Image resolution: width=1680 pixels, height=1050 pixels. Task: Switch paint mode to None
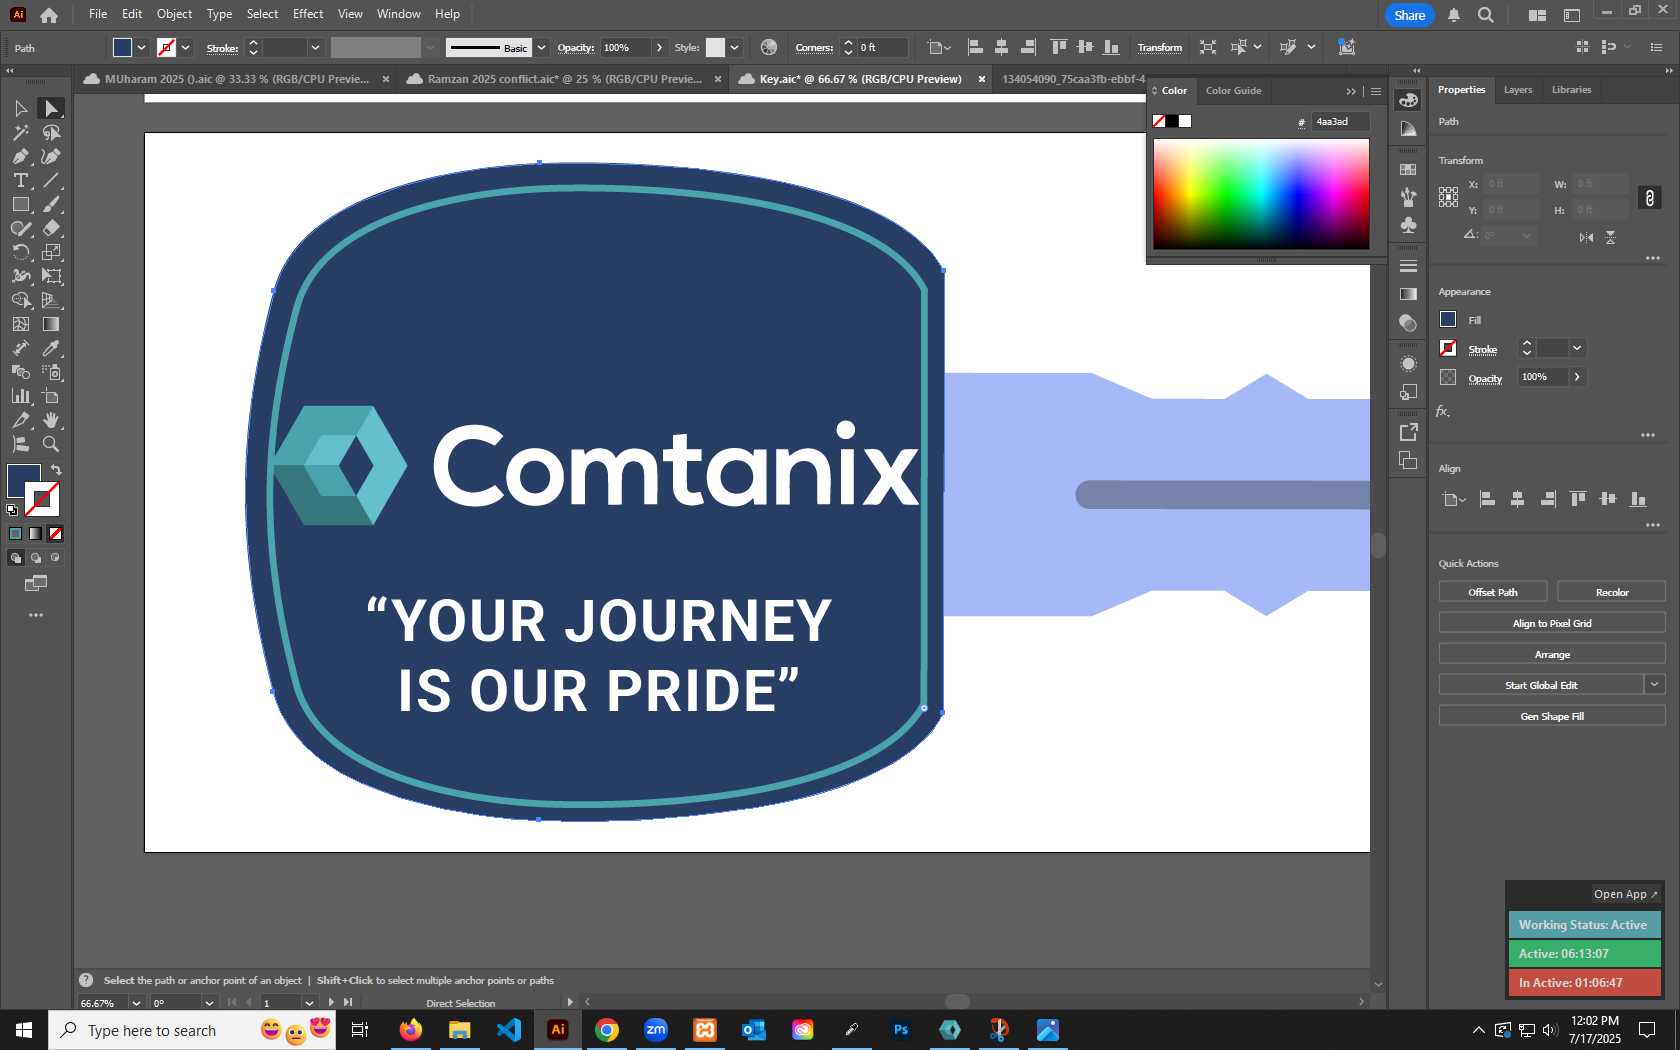[56, 534]
